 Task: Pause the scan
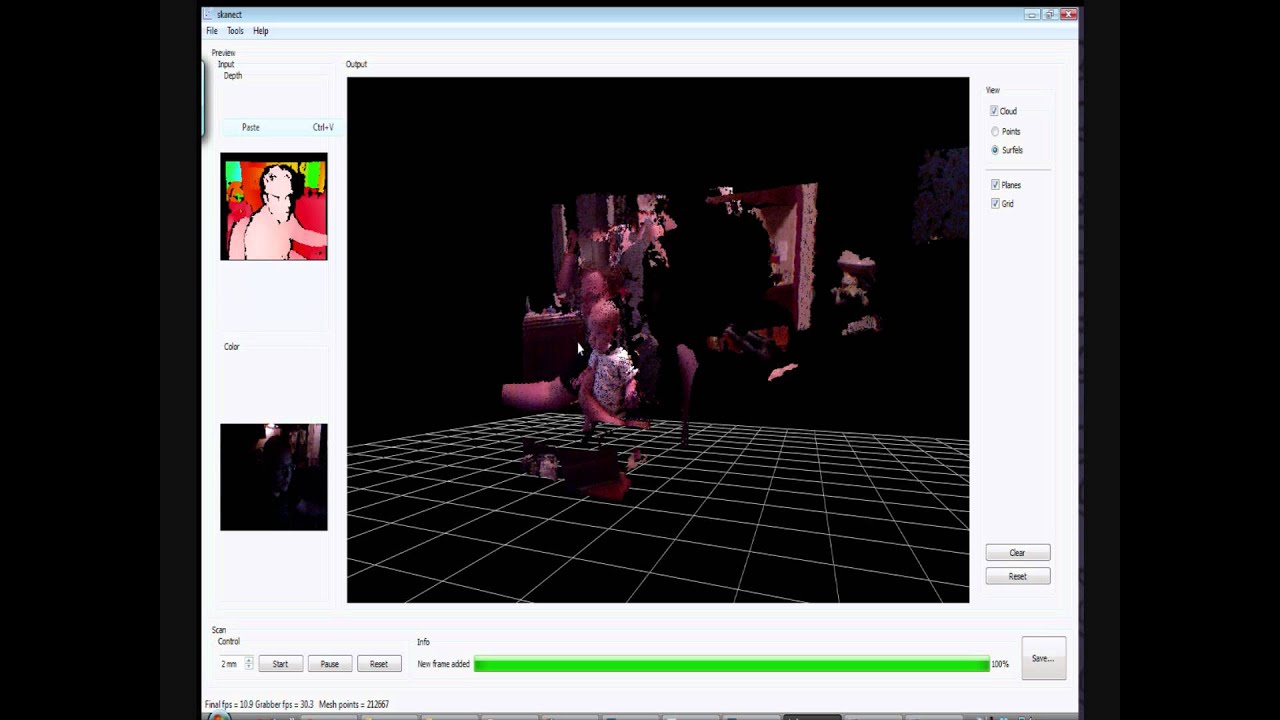pos(329,664)
